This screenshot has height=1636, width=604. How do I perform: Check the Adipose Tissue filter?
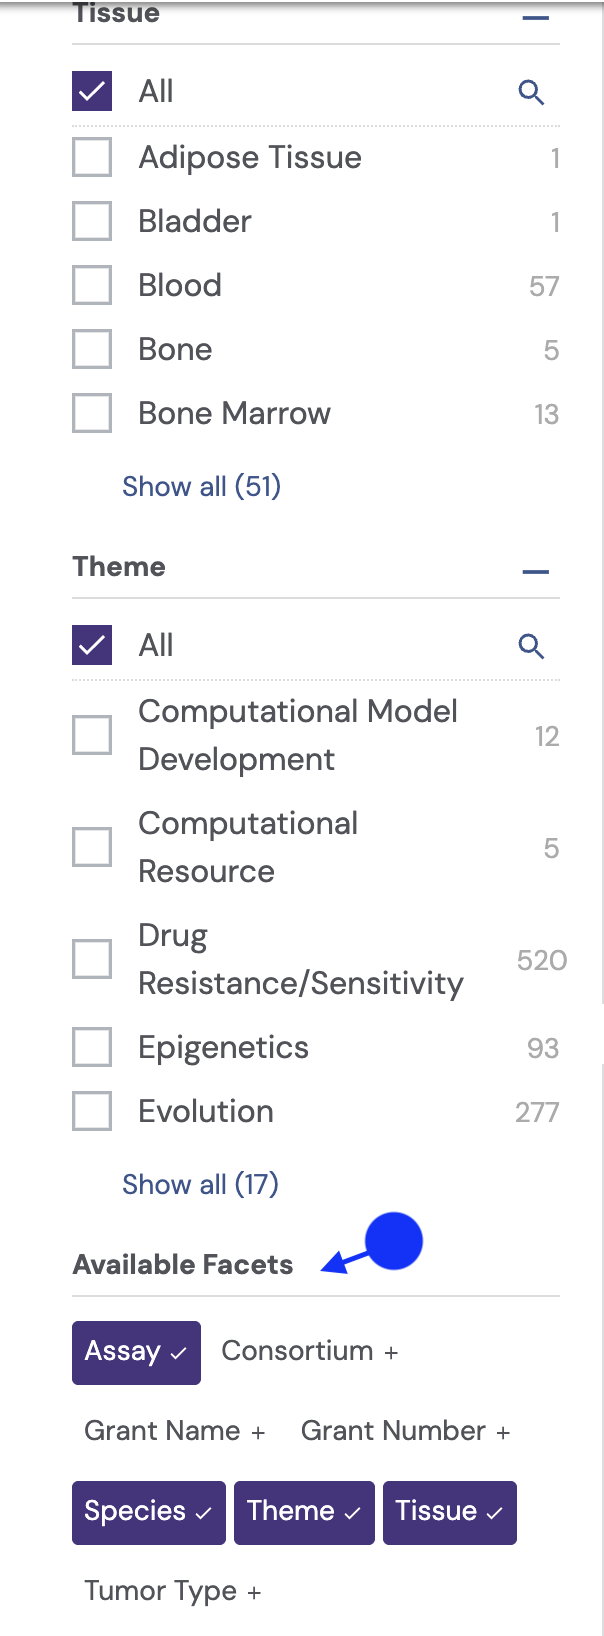[91, 157]
